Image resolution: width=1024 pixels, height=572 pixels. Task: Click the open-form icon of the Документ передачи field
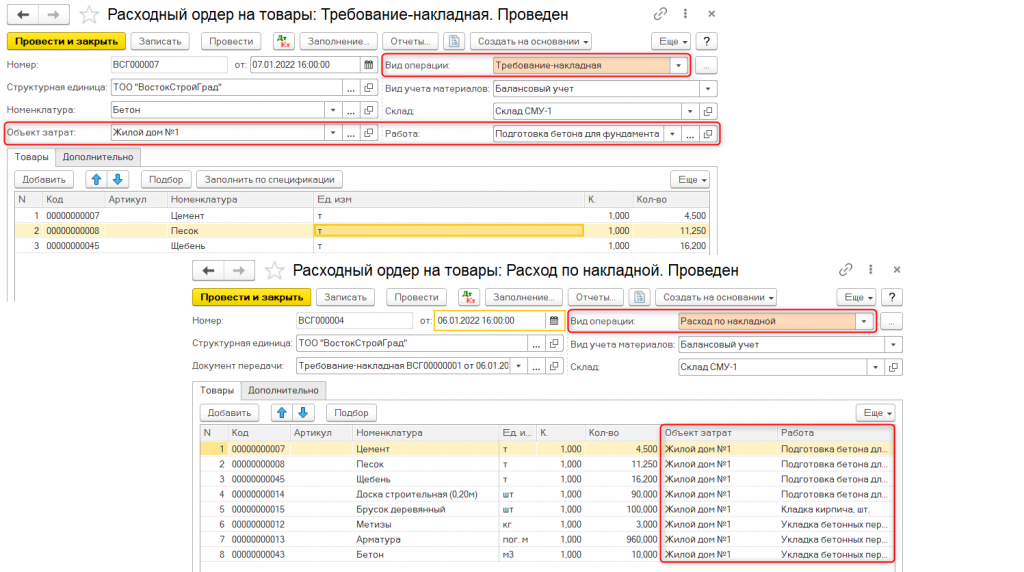(555, 366)
